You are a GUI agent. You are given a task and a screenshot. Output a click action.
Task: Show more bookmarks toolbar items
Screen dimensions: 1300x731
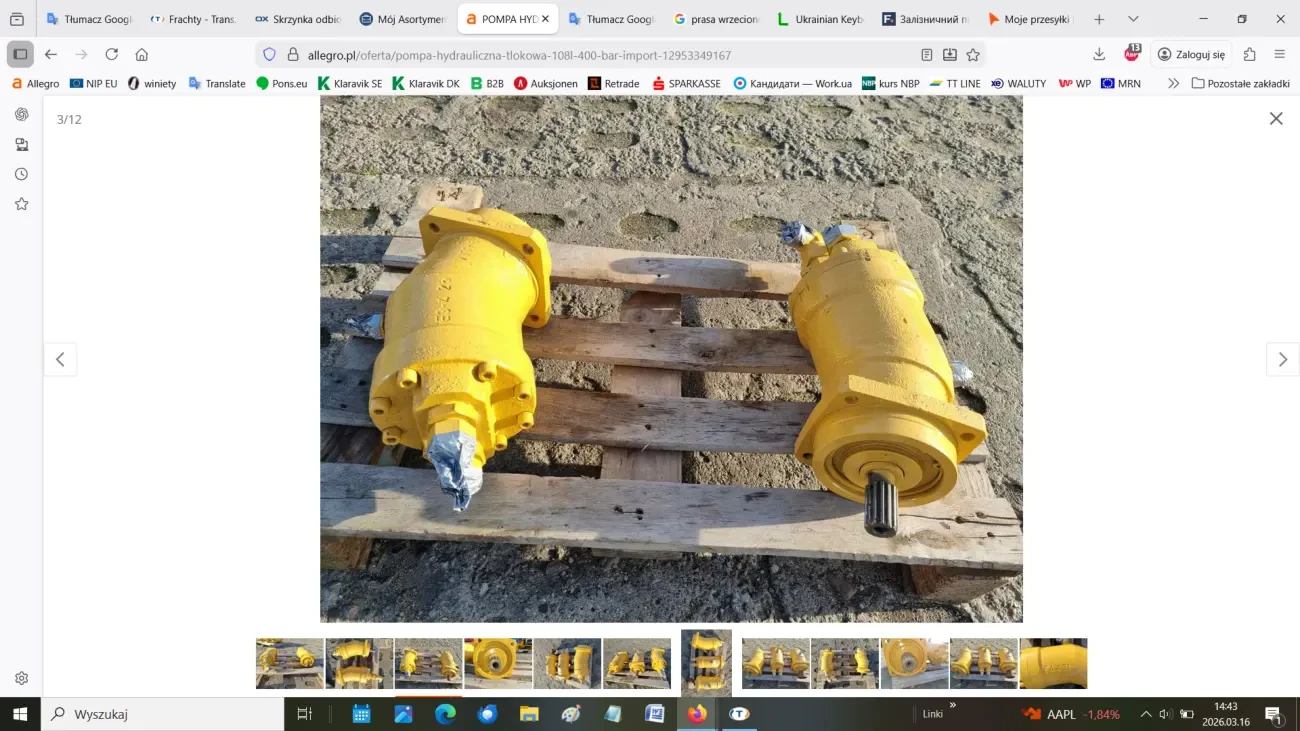pos(1173,84)
